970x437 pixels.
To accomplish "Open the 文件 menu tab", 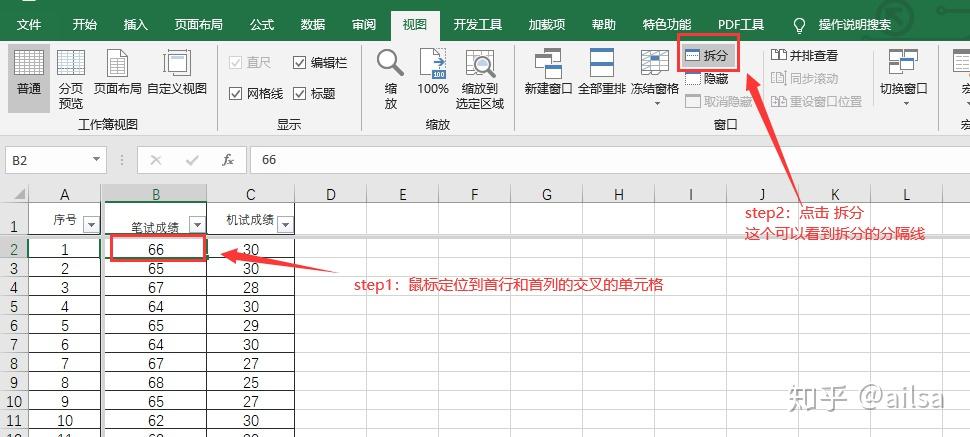I will [x=30, y=24].
